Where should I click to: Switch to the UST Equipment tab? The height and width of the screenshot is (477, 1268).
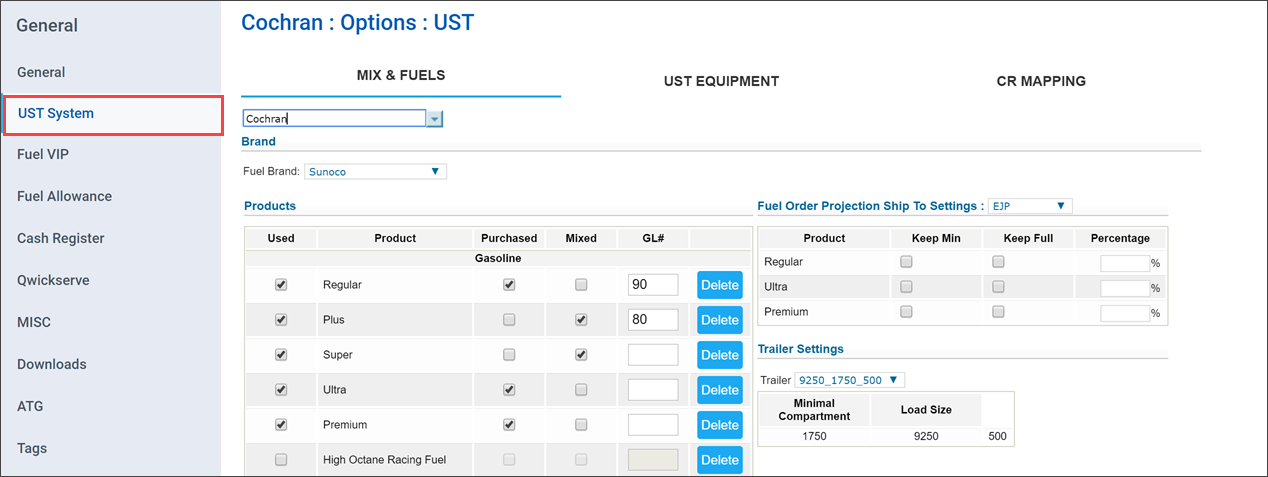pos(721,81)
